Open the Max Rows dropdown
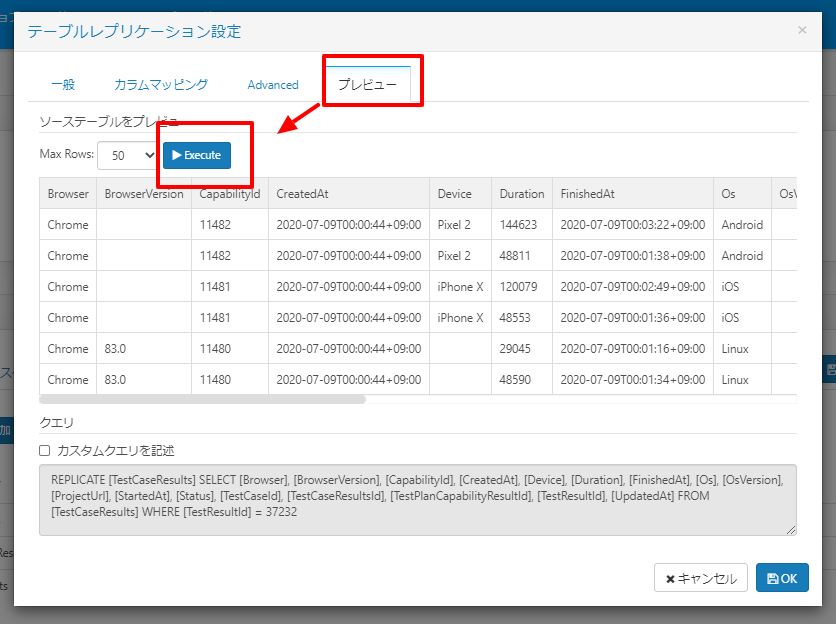This screenshot has width=836, height=624. point(127,155)
